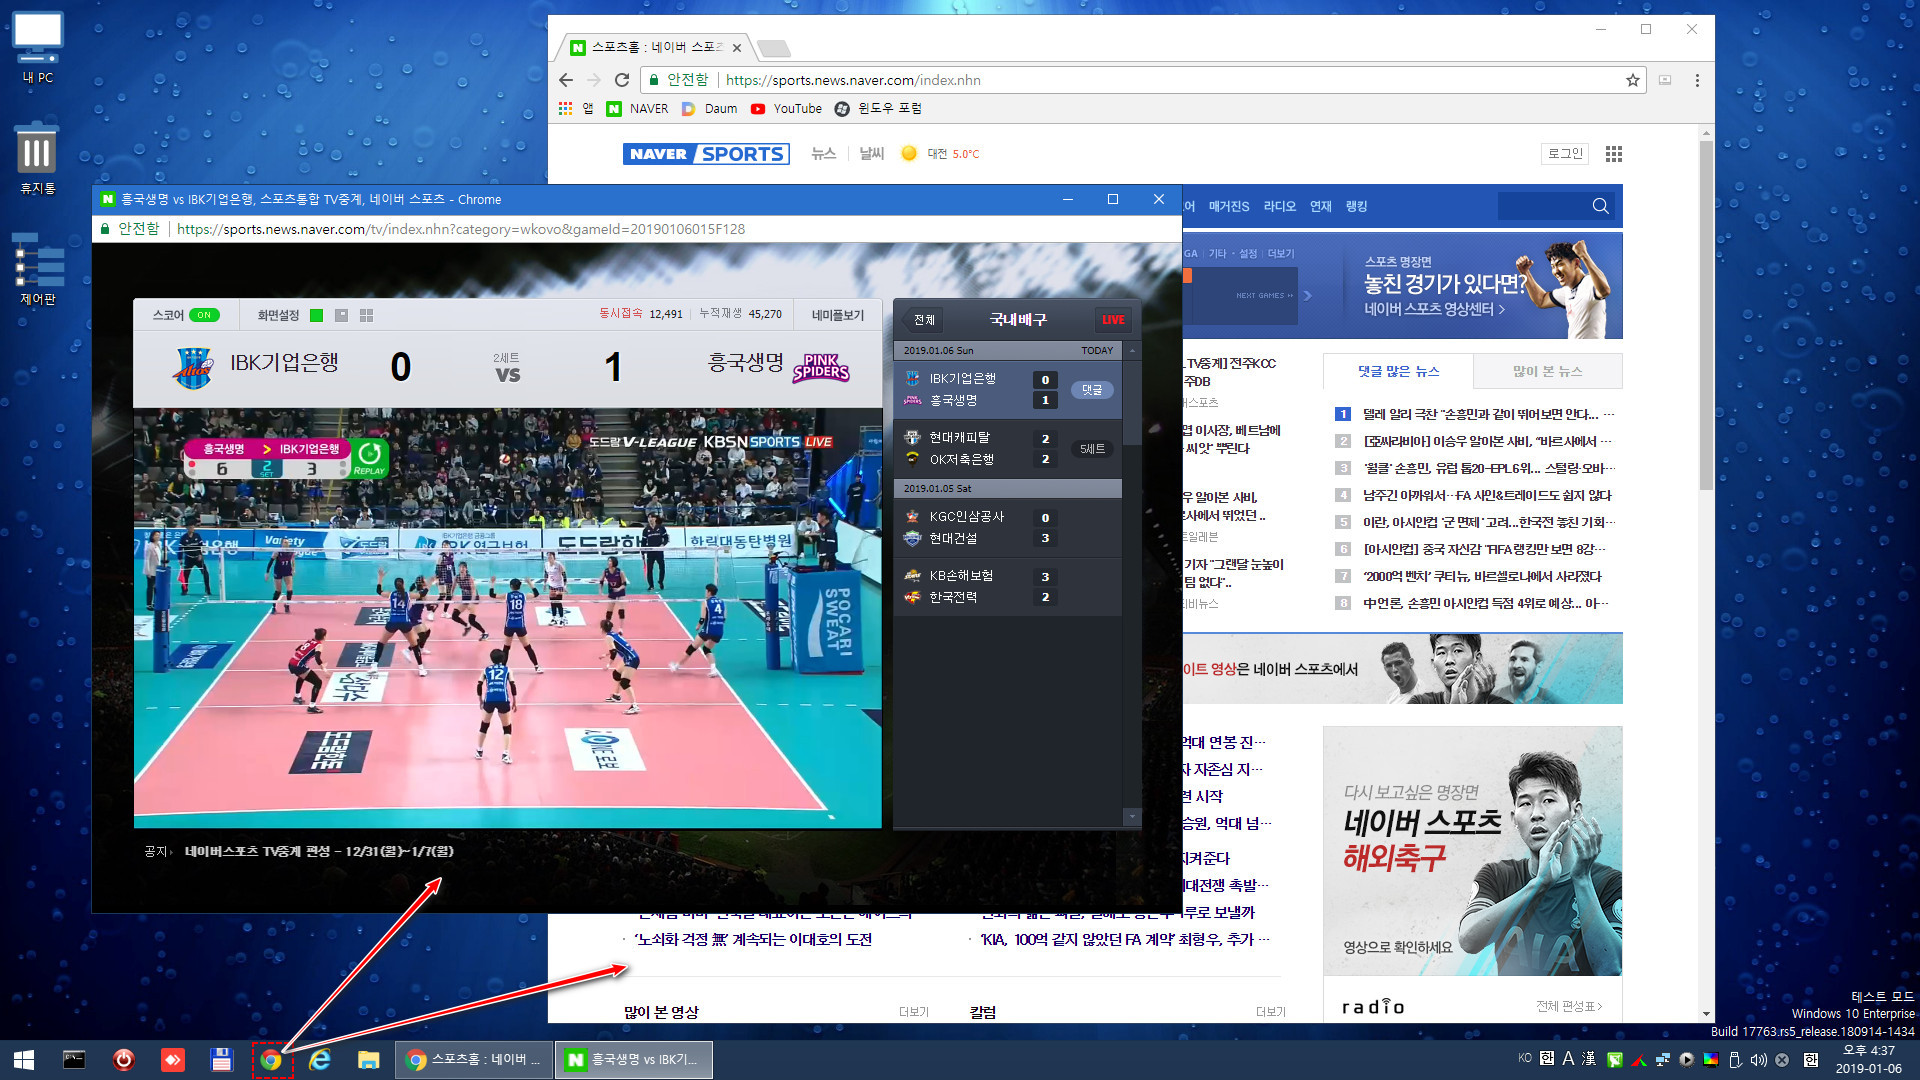Select KGC인삼공사 vs 현대건설 match row
Viewport: 1920px width, 1080px height.
click(1008, 527)
